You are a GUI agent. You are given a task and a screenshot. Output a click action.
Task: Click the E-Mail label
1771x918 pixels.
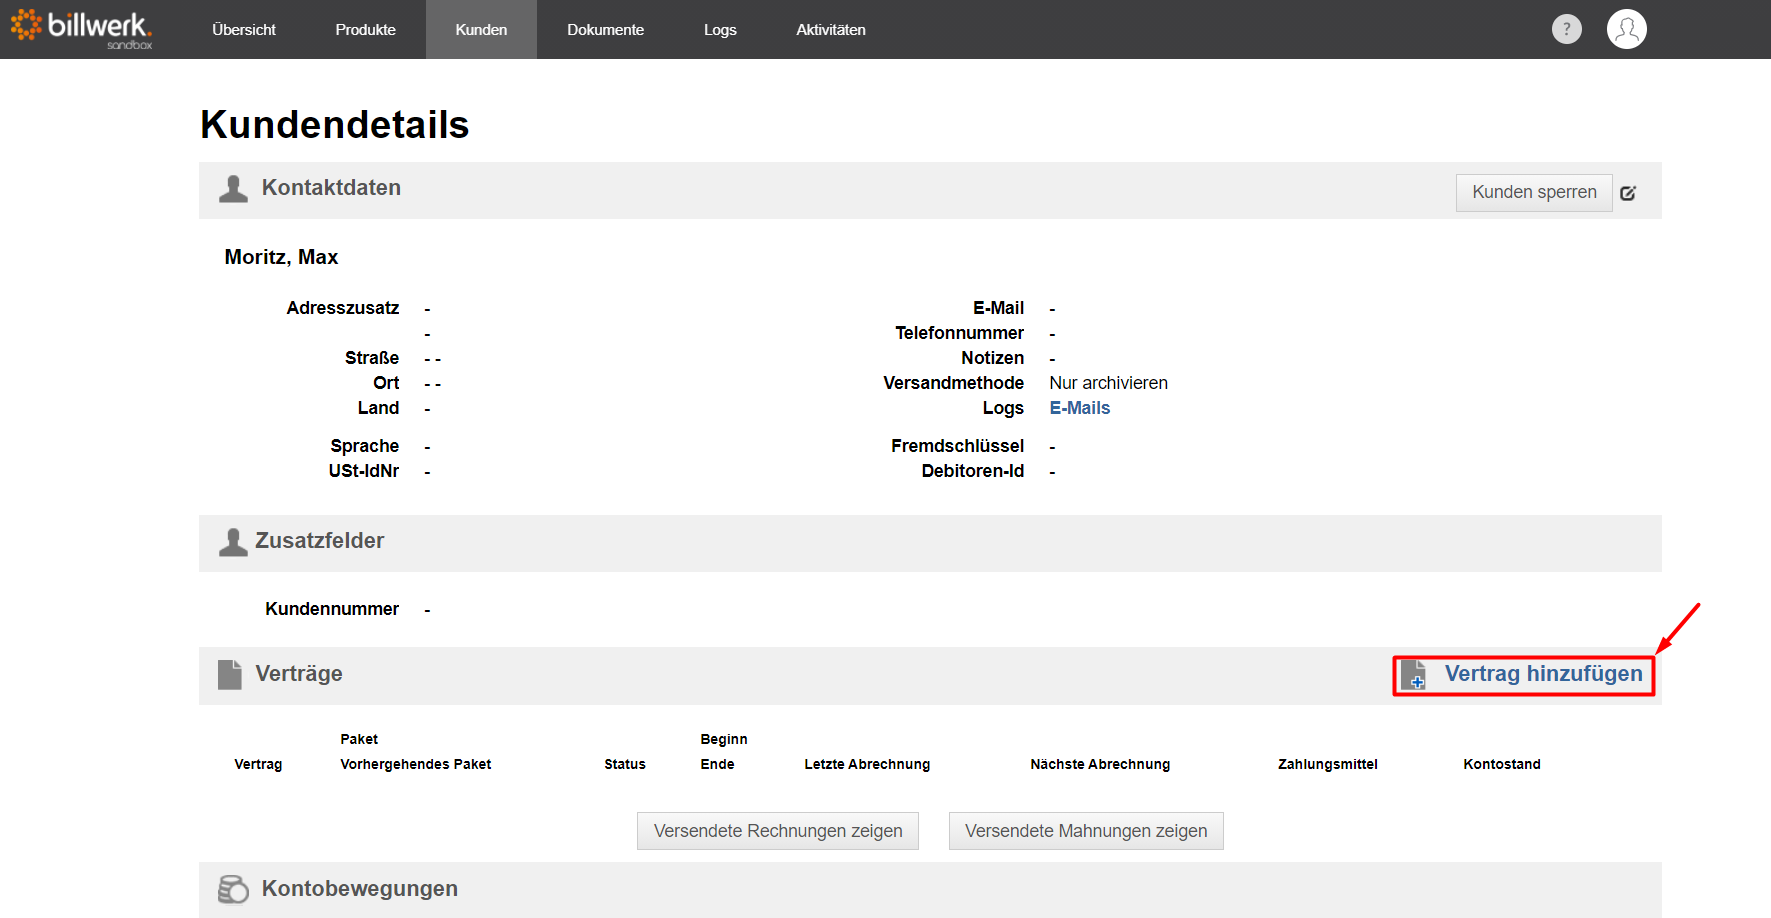click(998, 308)
